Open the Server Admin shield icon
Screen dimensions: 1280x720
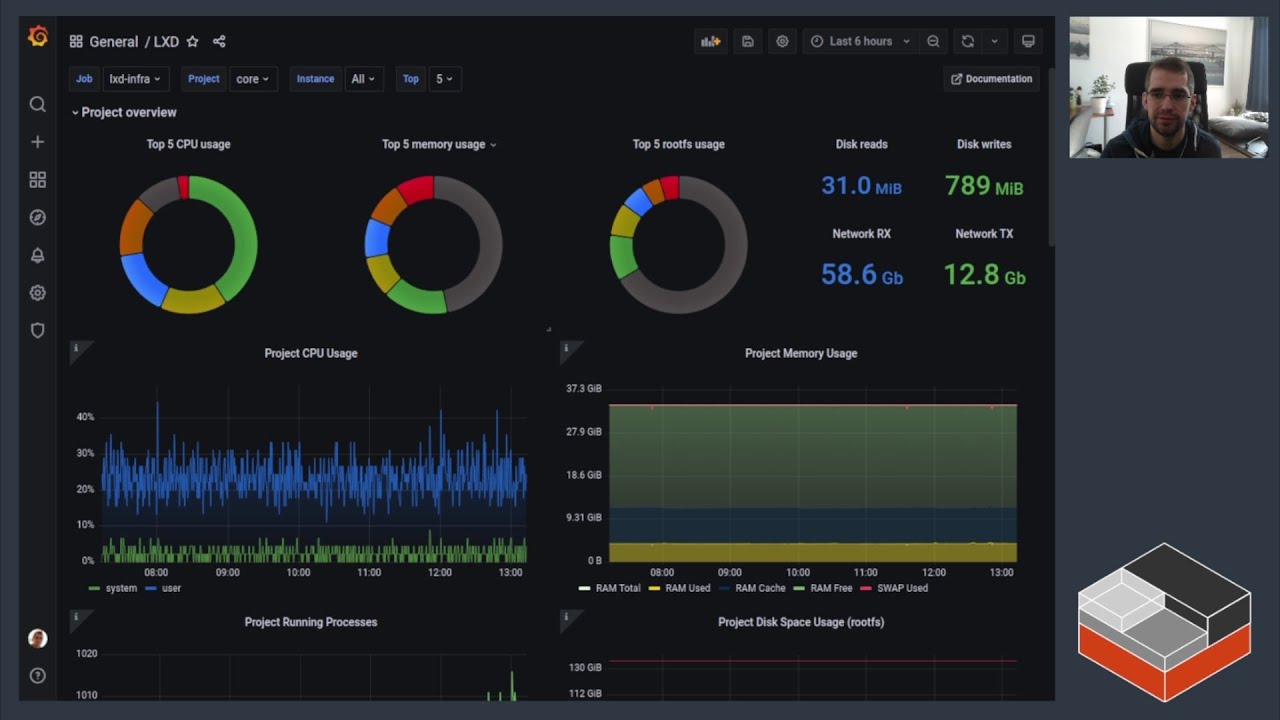point(38,330)
